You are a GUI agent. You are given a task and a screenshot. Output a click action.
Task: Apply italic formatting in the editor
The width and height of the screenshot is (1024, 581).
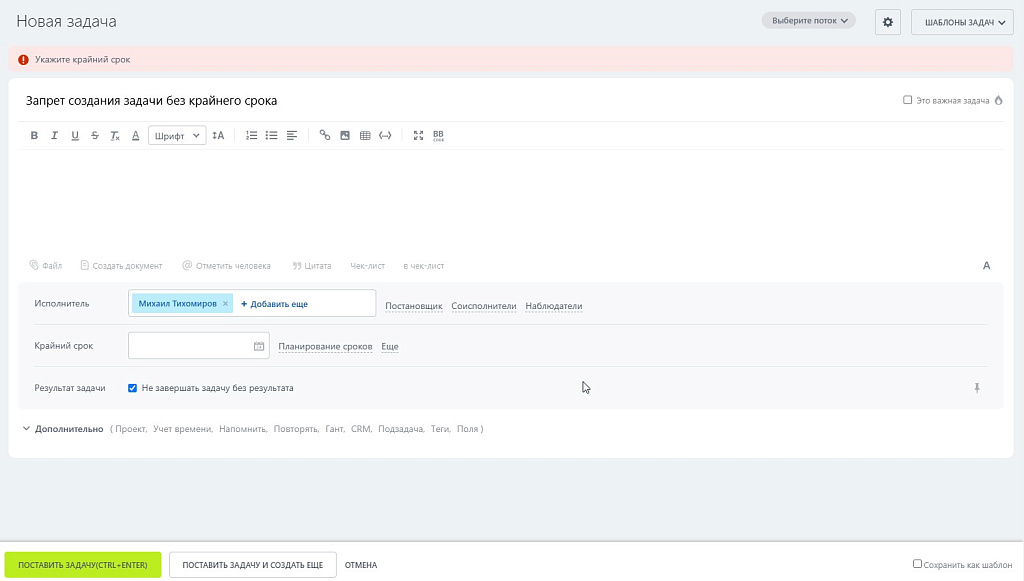(x=54, y=135)
